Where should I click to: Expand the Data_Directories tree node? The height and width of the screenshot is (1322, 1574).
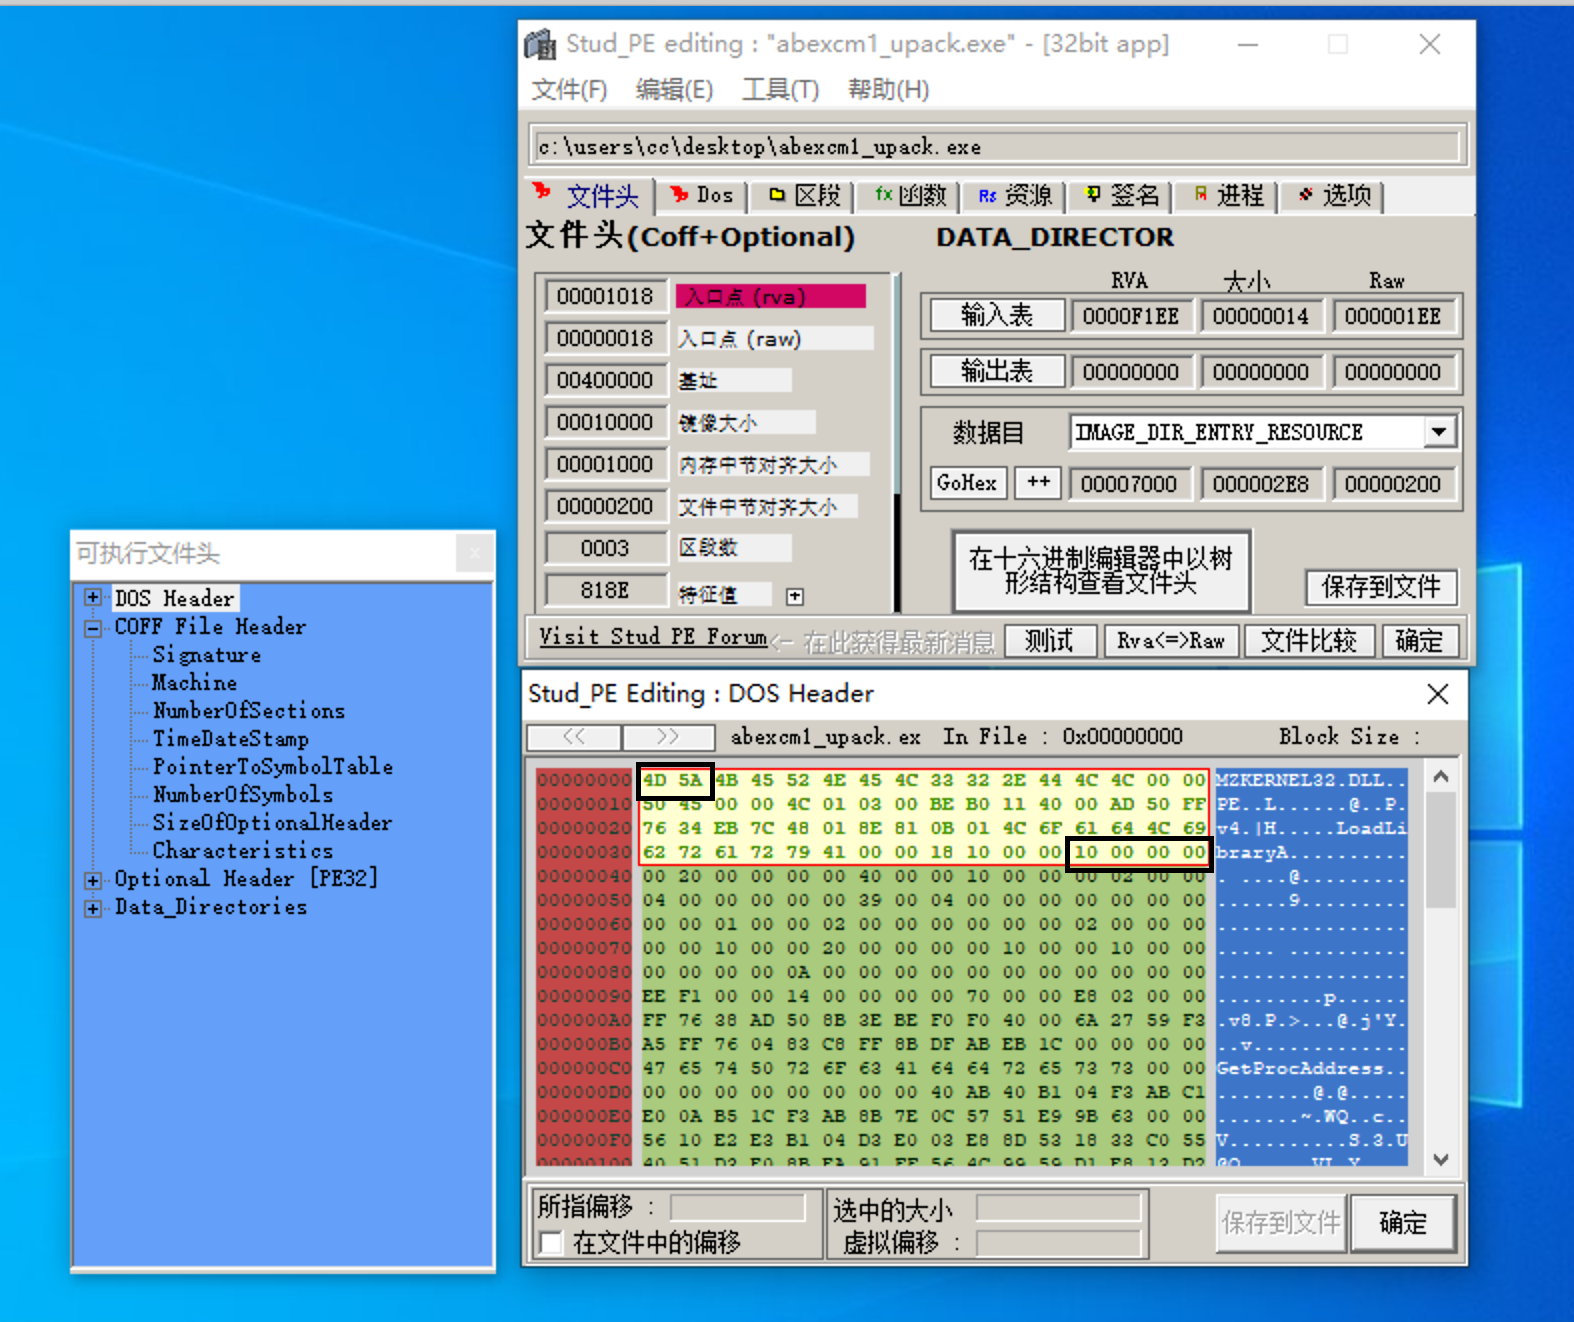(x=93, y=908)
